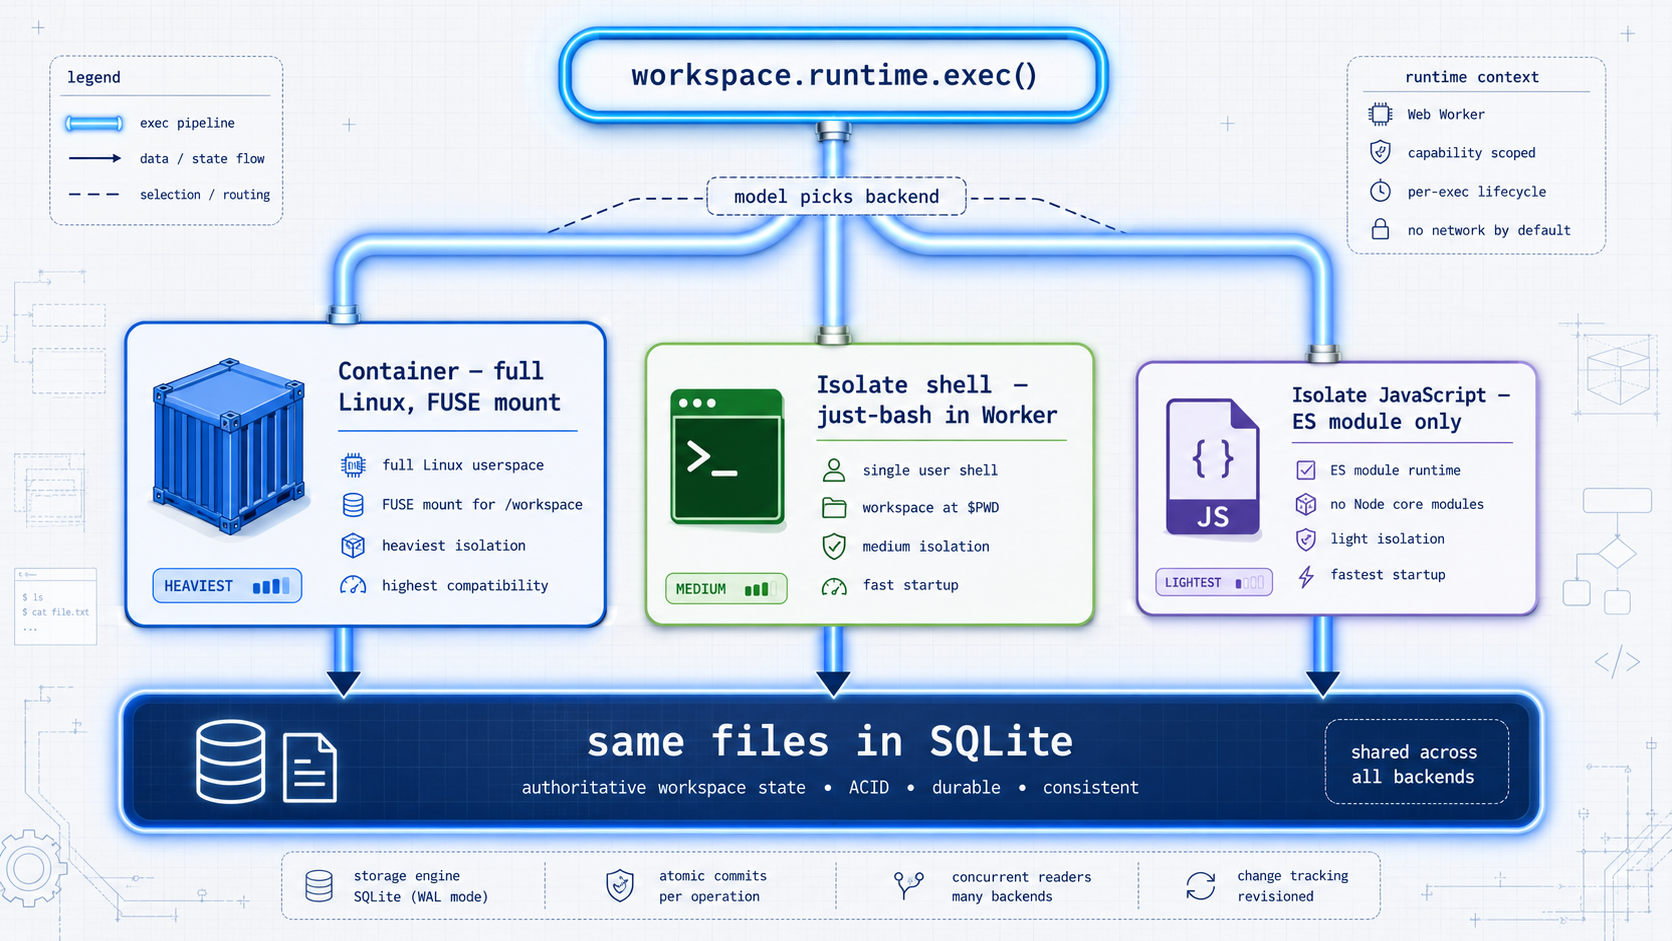Click the Web Worker chip icon
This screenshot has width=1672, height=941.
[x=1380, y=114]
